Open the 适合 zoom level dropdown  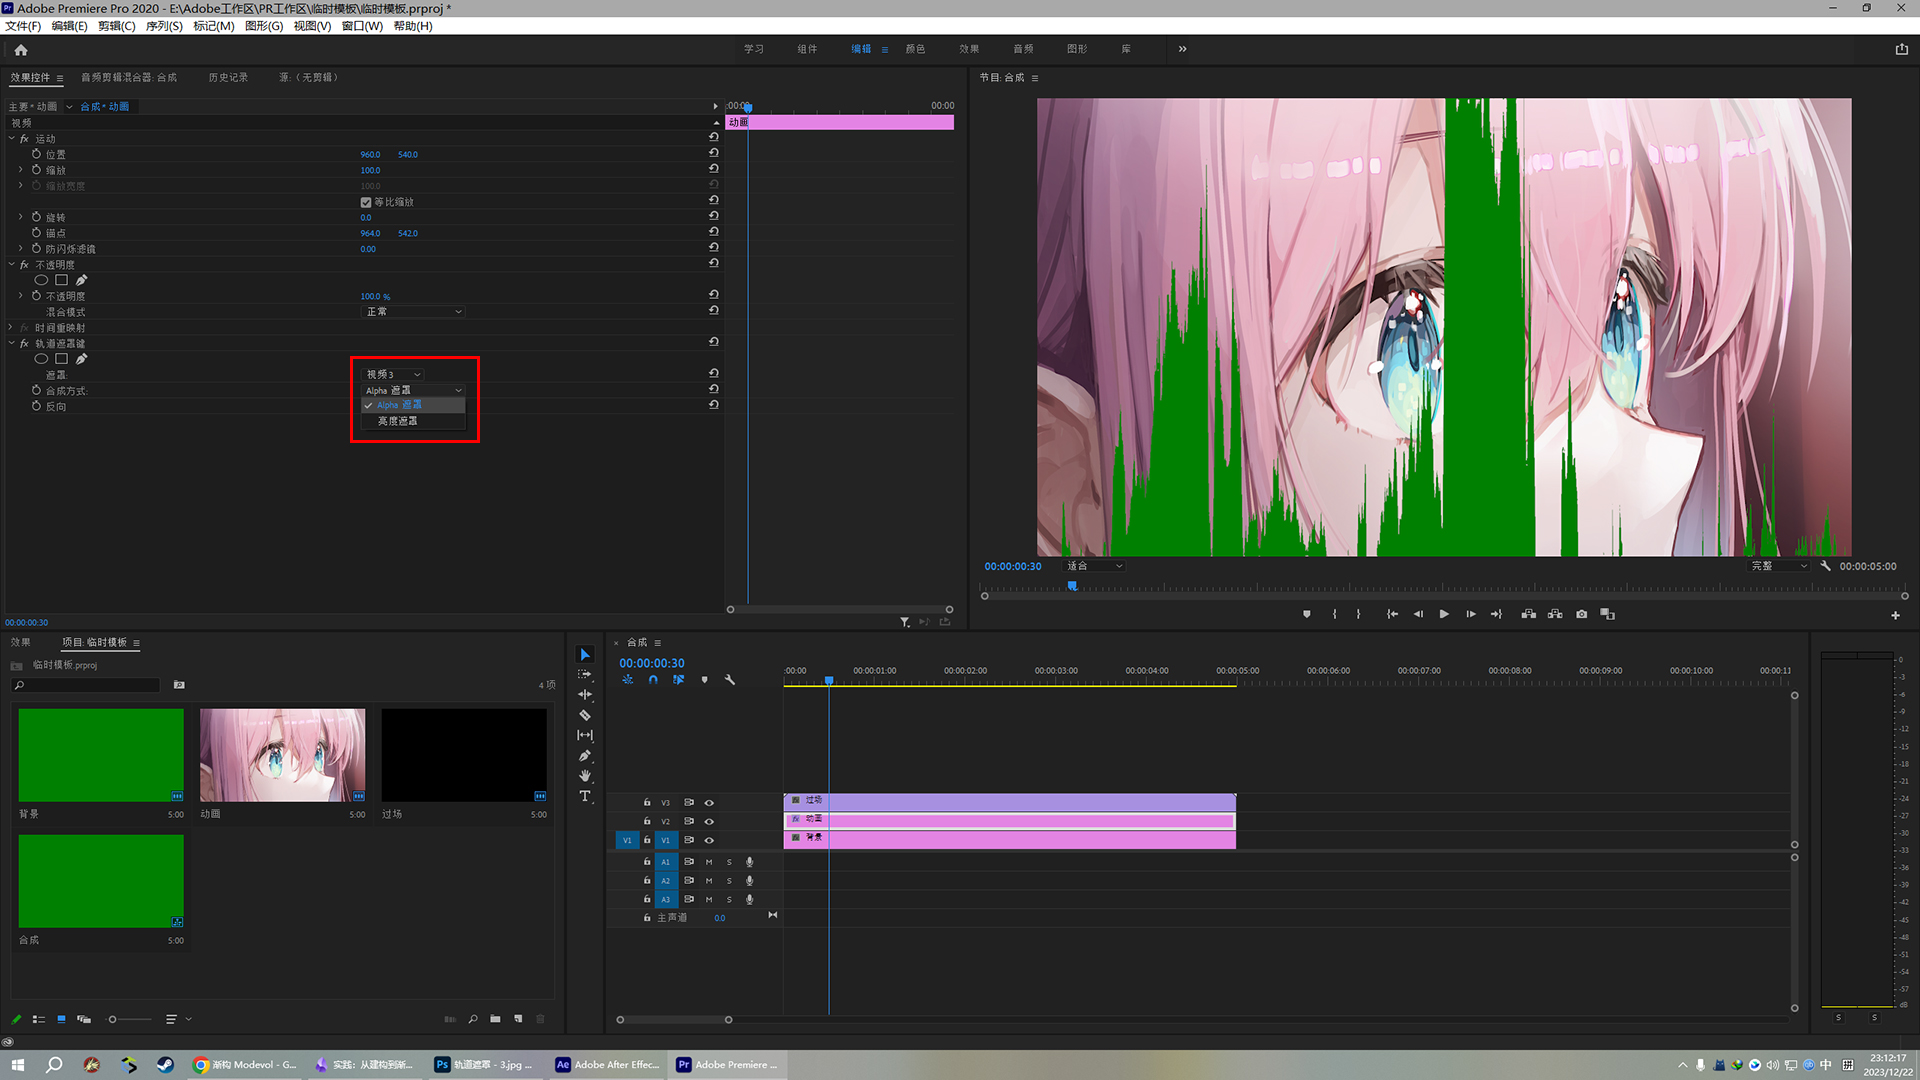(1094, 566)
